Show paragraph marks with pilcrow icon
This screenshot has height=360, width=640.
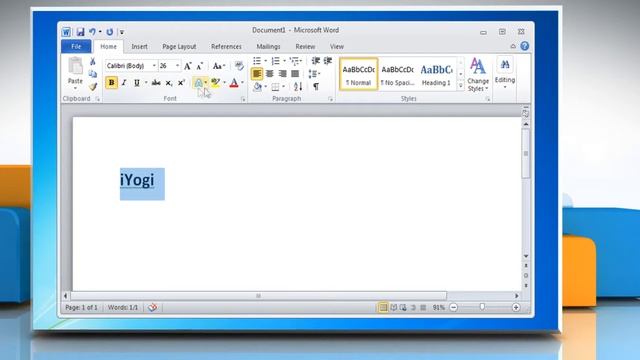pyautogui.click(x=316, y=87)
